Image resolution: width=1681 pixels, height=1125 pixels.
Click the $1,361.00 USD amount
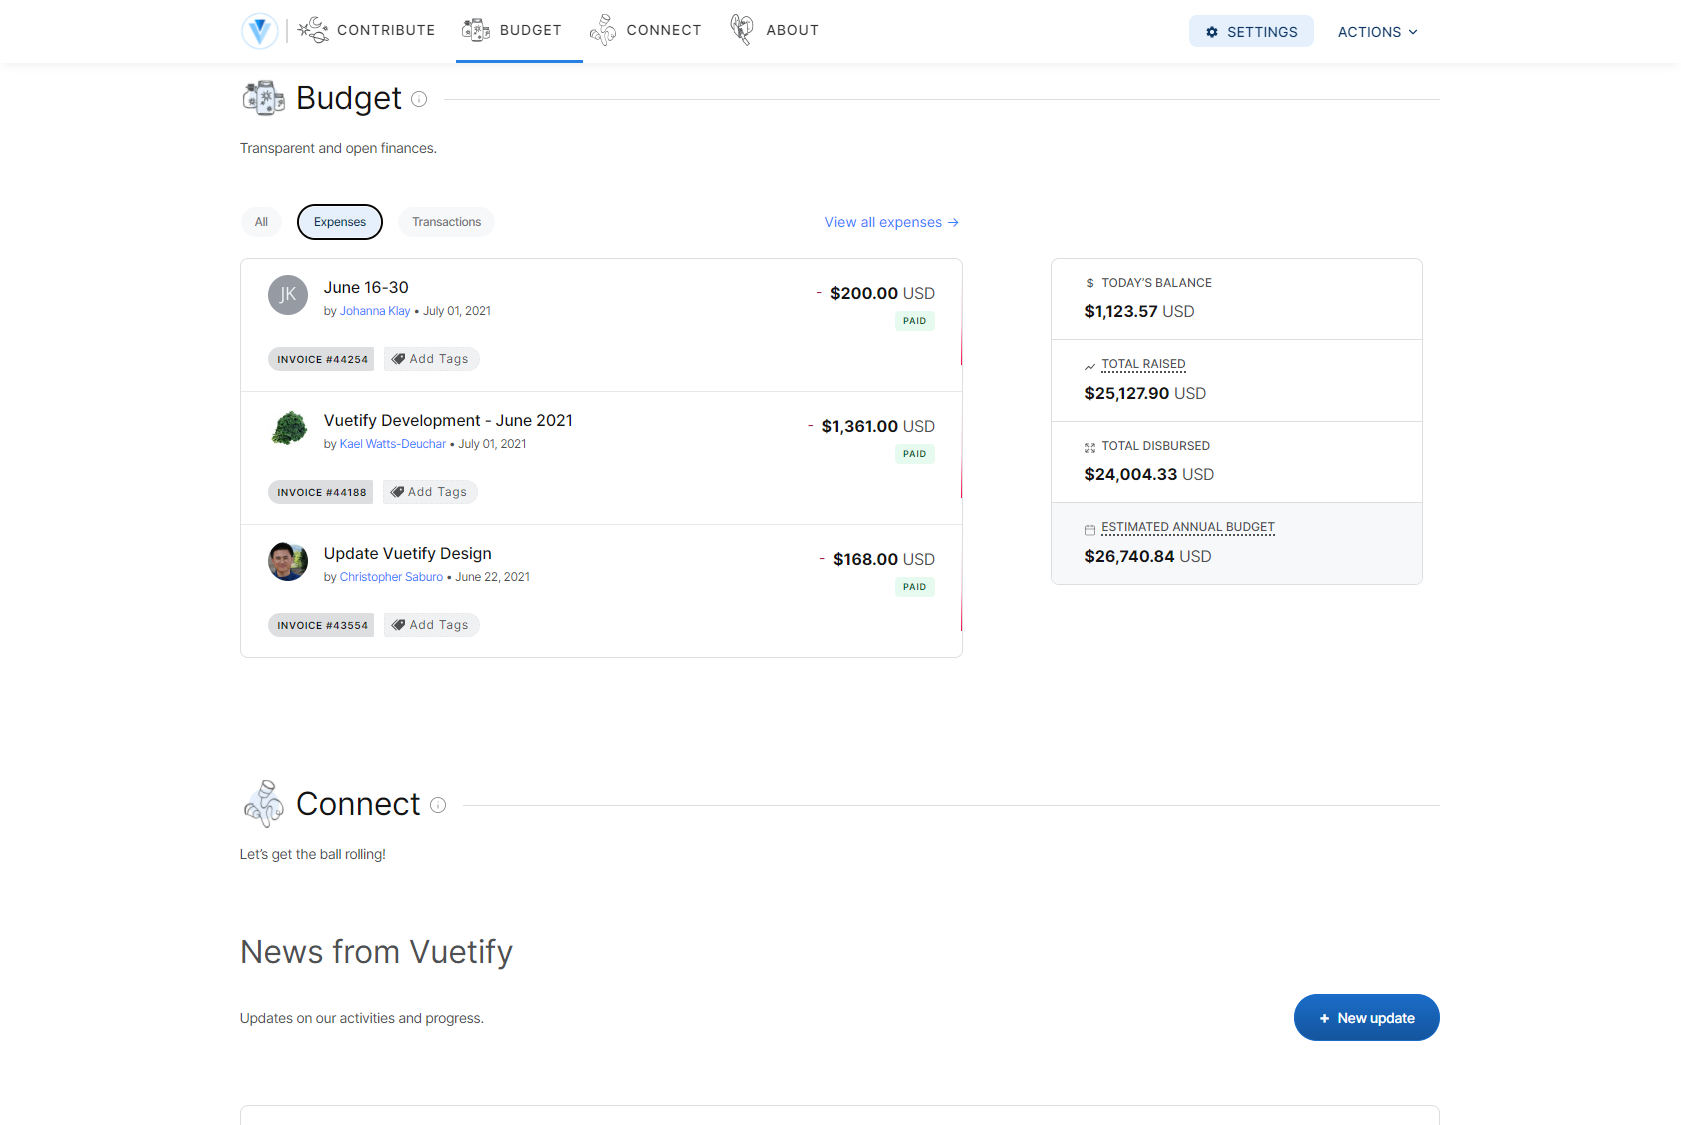click(x=878, y=426)
